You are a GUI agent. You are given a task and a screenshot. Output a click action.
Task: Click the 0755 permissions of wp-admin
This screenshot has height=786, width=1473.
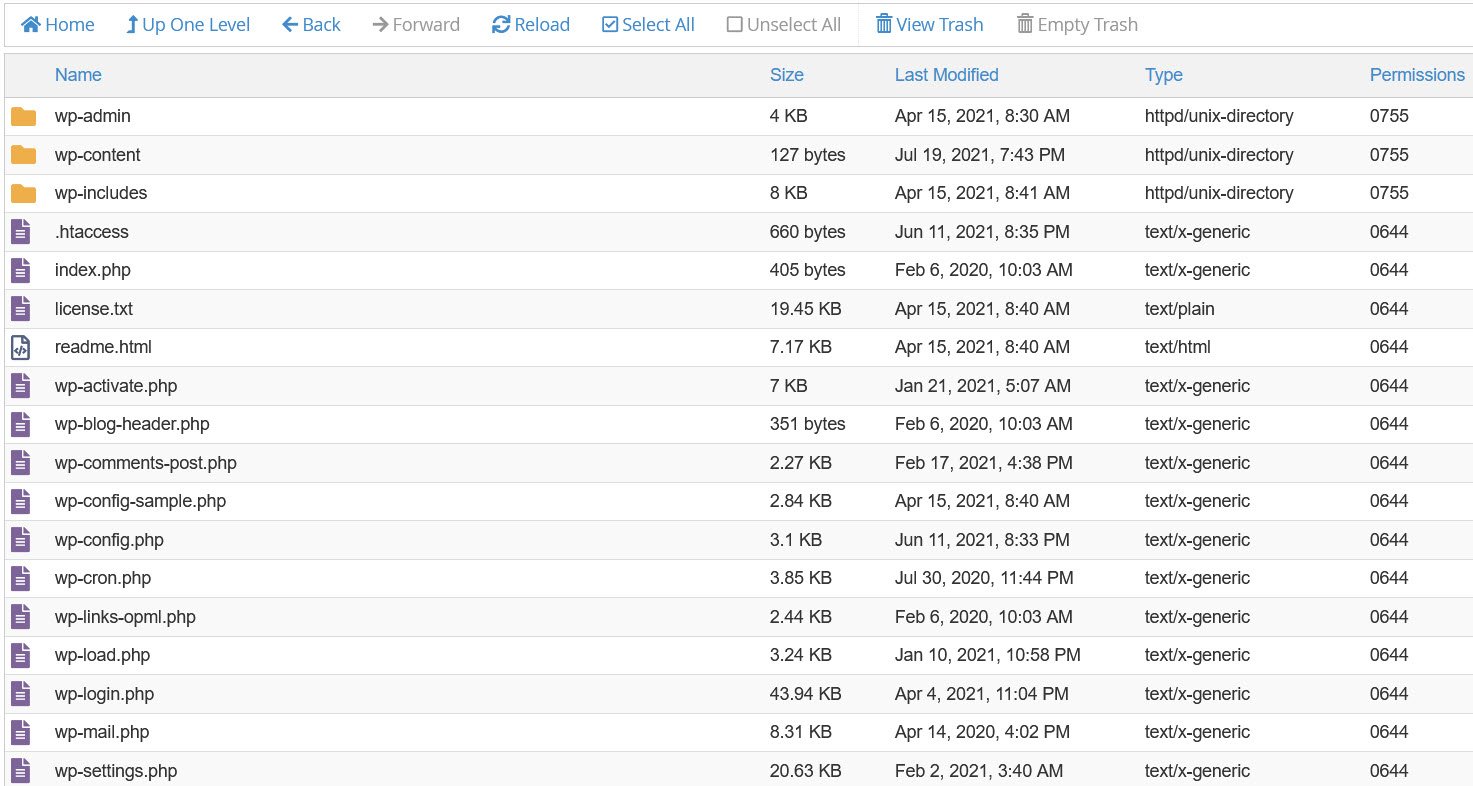[1389, 116]
